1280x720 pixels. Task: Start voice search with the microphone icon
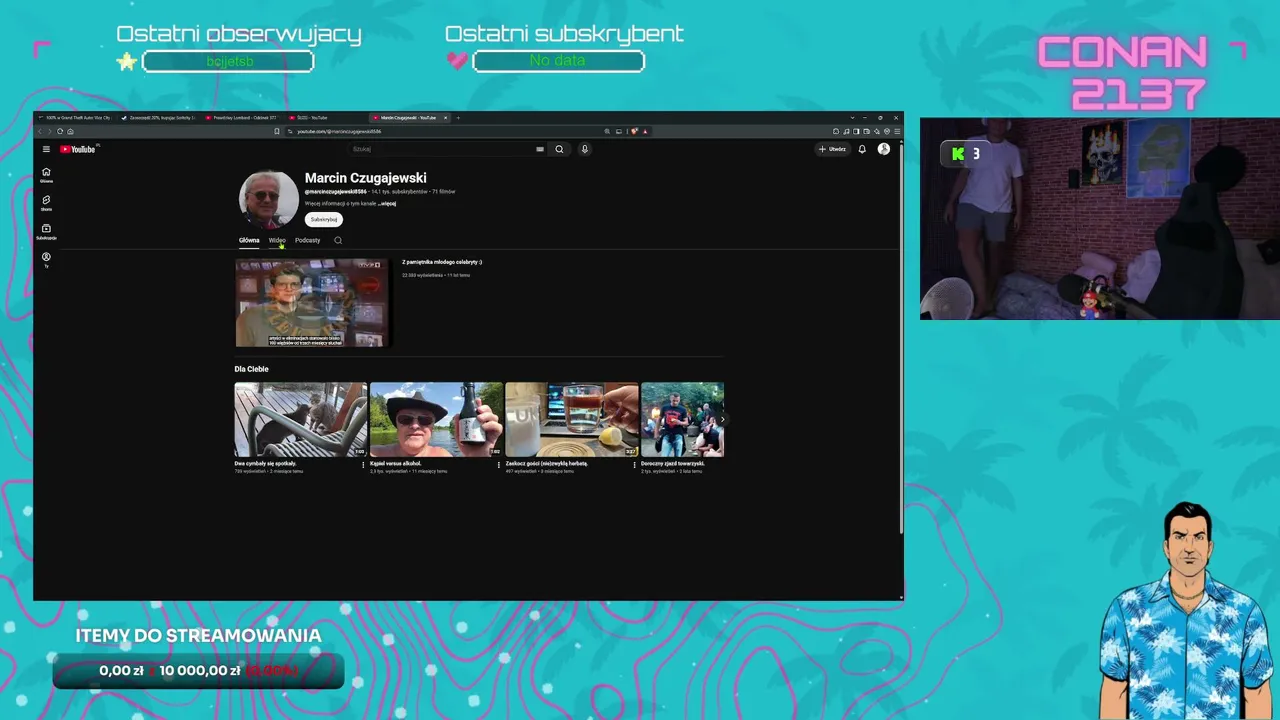[x=585, y=149]
